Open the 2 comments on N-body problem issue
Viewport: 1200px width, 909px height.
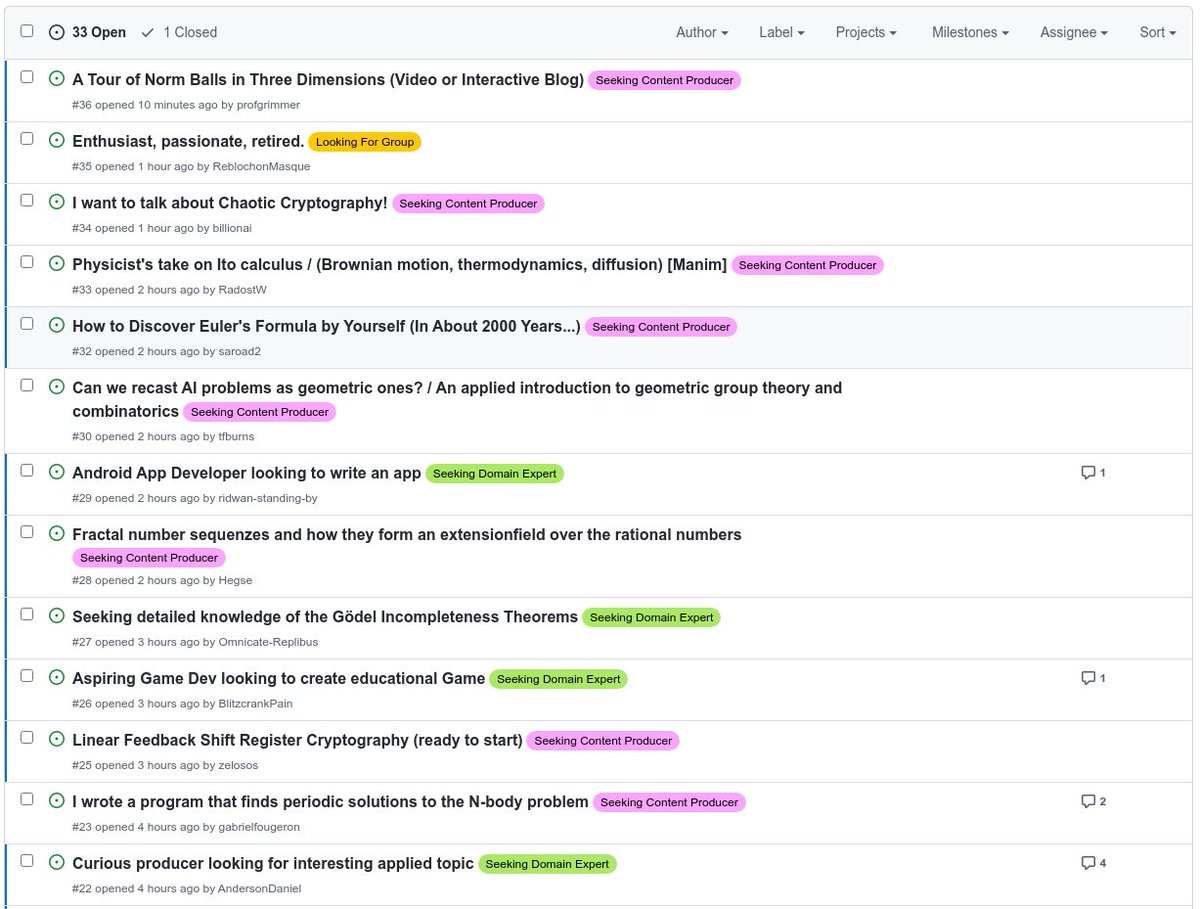pos(1093,801)
